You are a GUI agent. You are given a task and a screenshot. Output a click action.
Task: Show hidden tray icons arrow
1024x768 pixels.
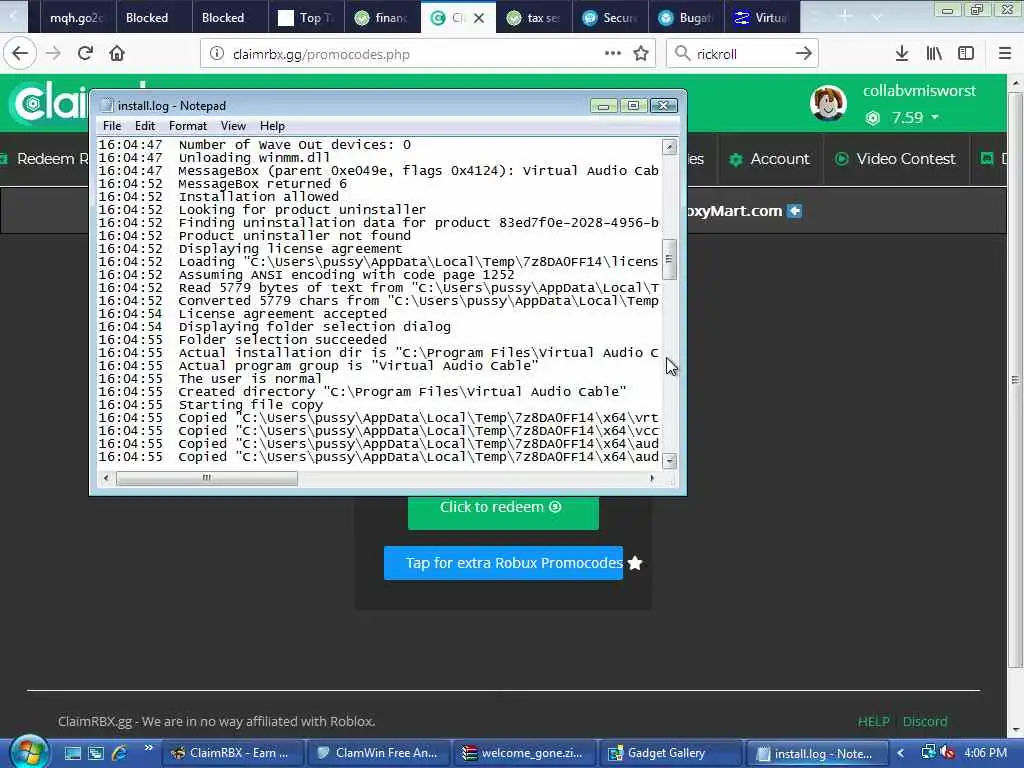[901, 753]
